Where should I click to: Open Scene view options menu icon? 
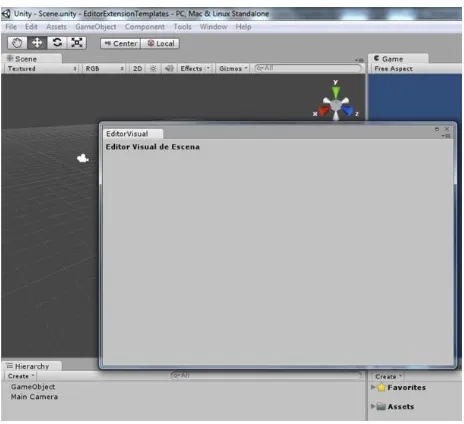(x=359, y=60)
